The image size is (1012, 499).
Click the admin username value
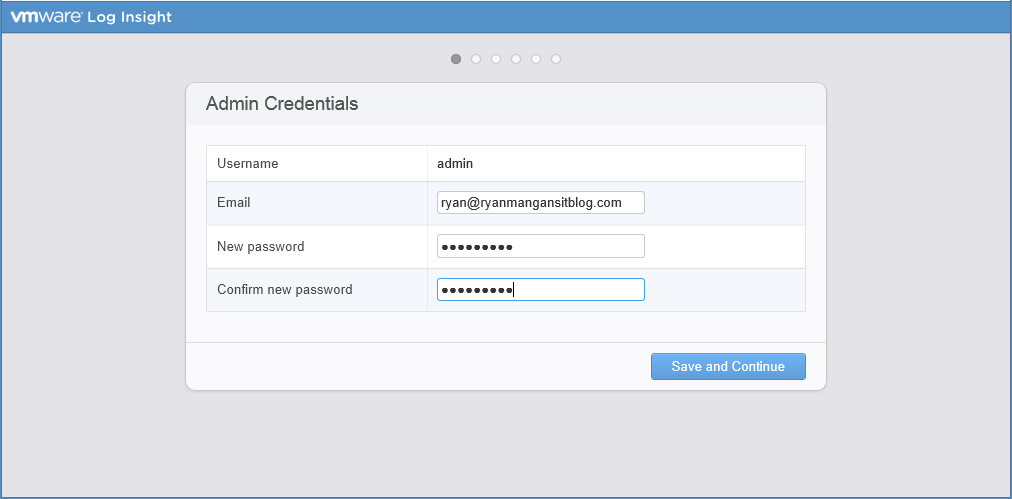coord(455,163)
